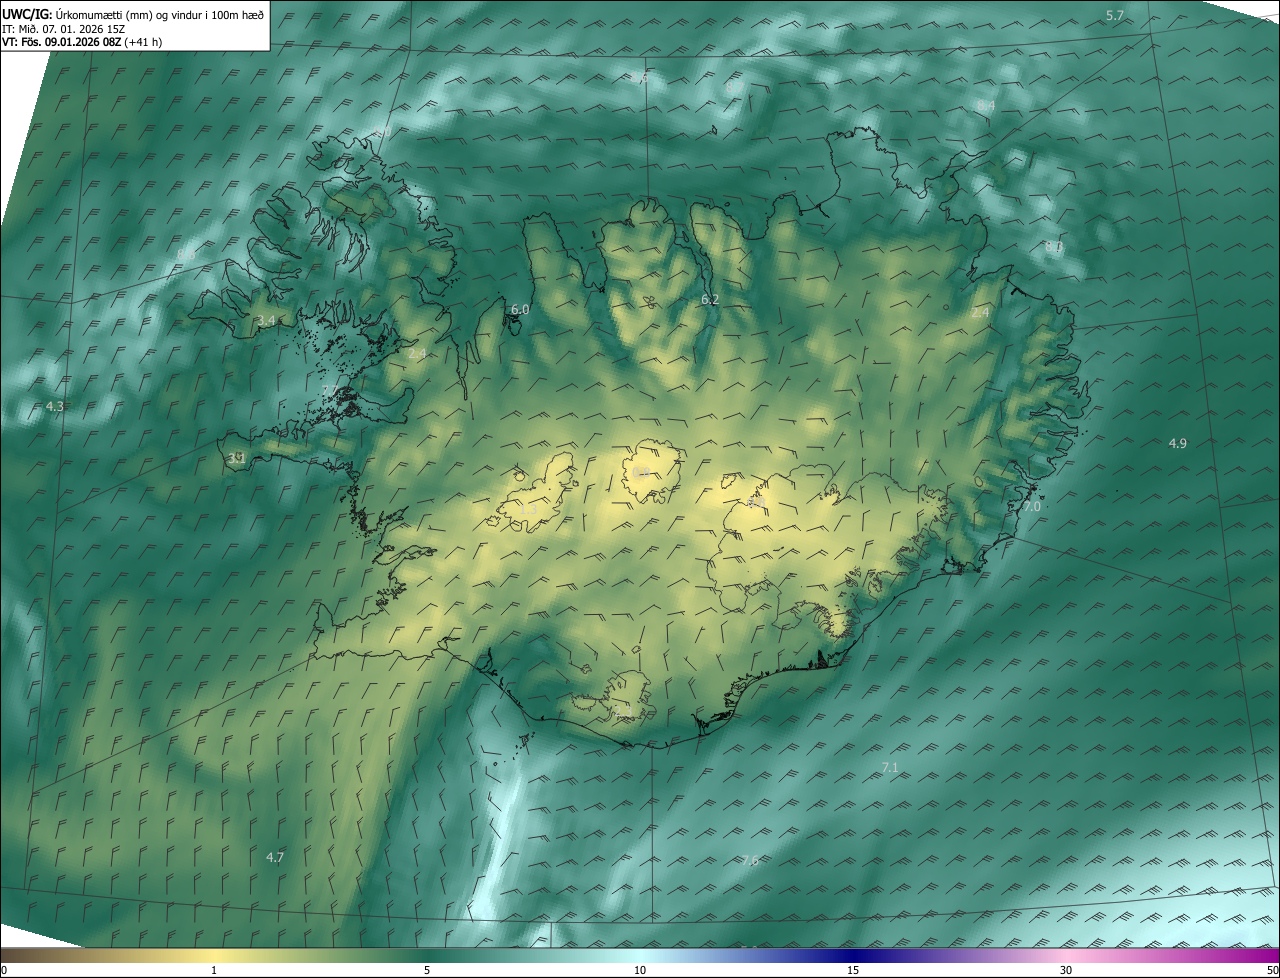1280x978 pixels.
Task: Click the 50 tick label on the color scale
Action: pos(1272,971)
